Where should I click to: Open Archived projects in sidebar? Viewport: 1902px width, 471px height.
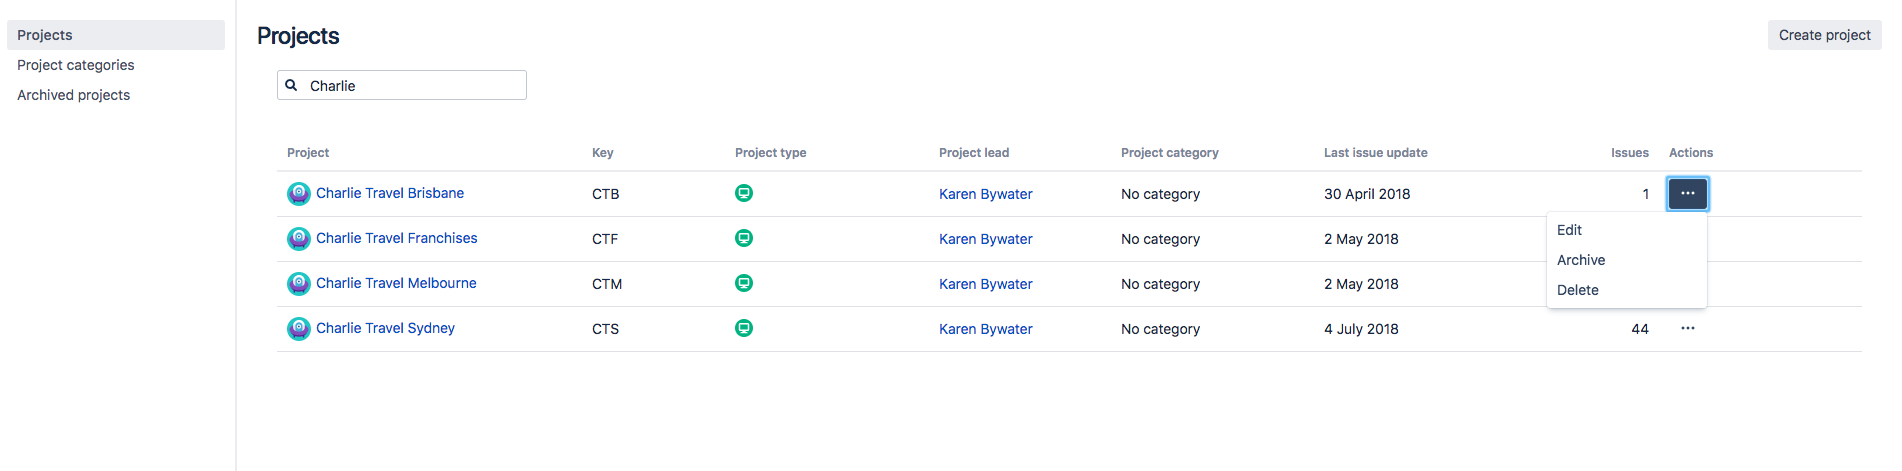click(74, 95)
